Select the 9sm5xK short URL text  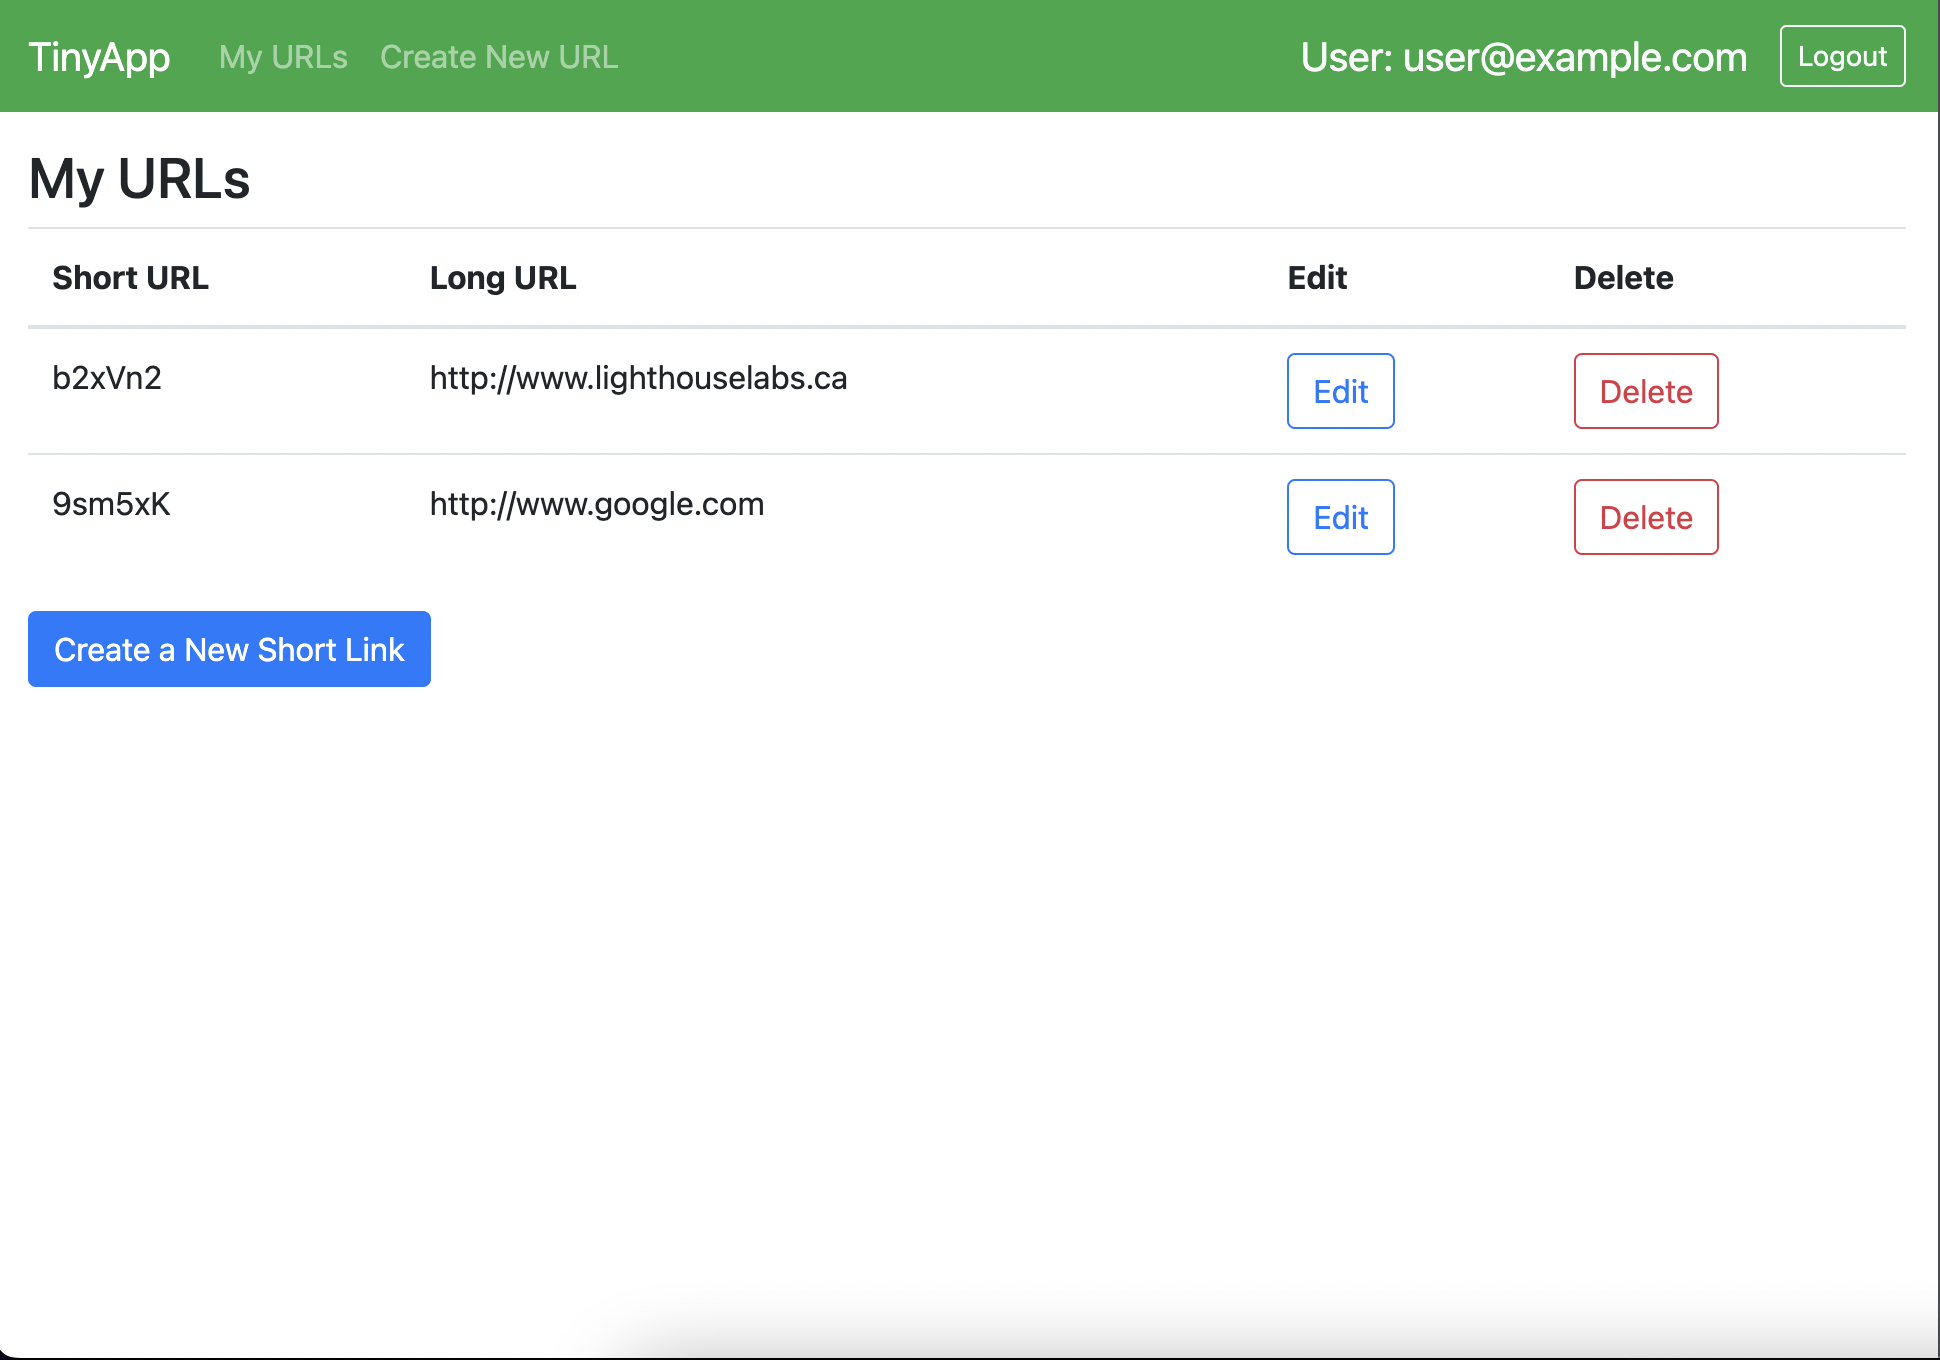point(111,504)
